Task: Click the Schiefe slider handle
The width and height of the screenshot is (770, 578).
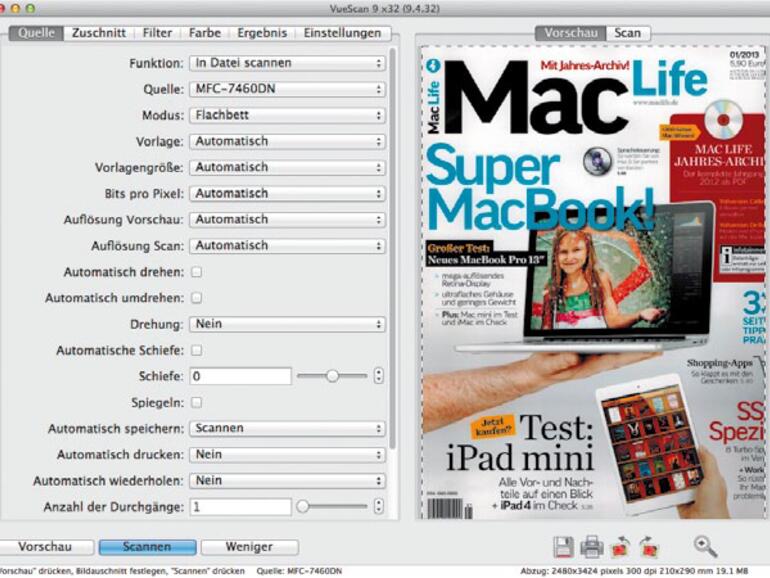Action: coord(332,376)
